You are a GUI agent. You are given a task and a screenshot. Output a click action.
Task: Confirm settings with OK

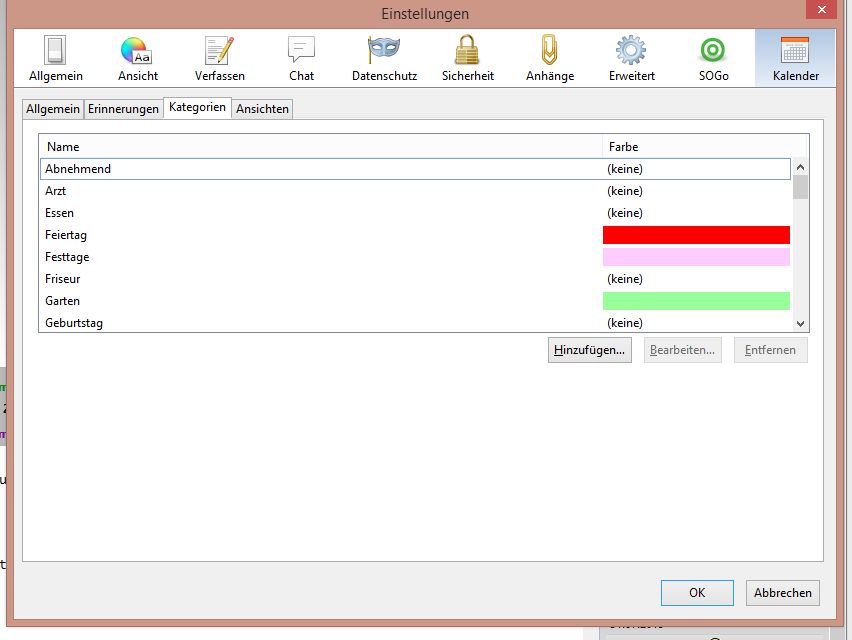click(697, 593)
